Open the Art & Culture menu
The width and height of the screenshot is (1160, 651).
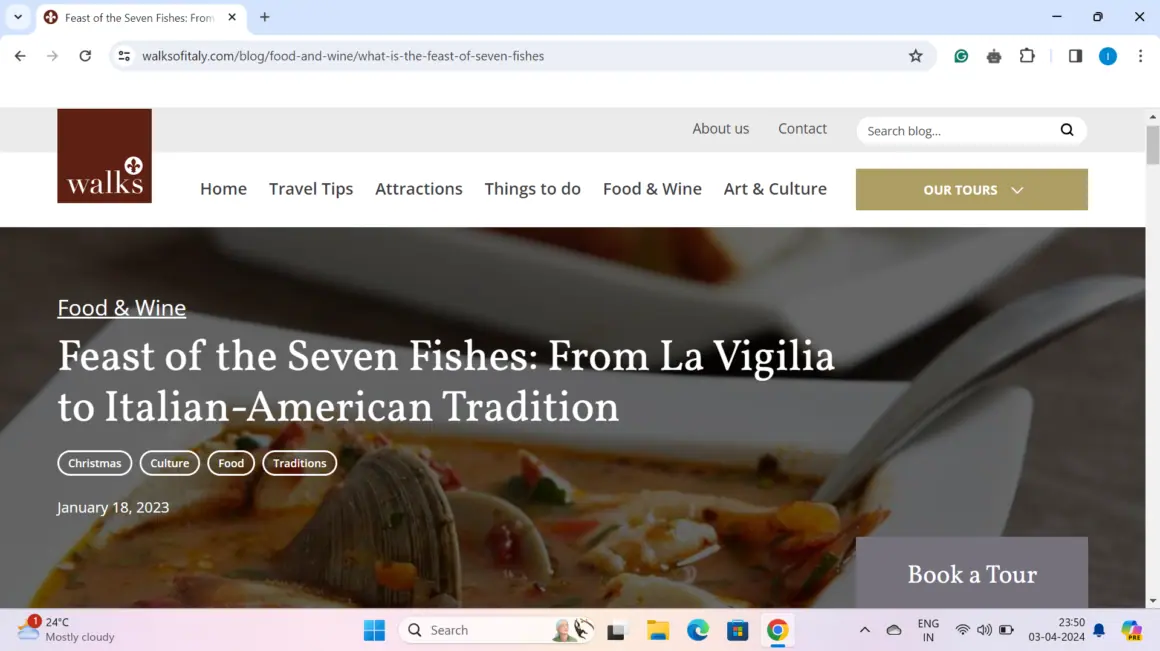(x=775, y=189)
